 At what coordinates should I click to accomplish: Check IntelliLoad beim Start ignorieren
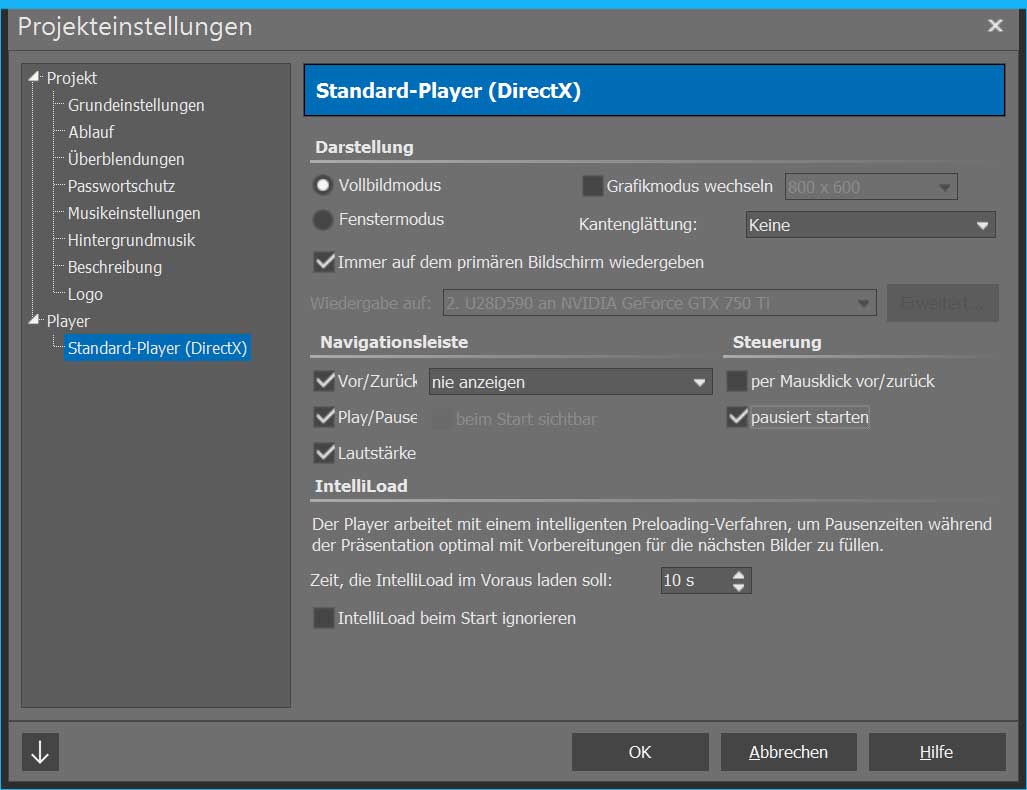pos(324,618)
